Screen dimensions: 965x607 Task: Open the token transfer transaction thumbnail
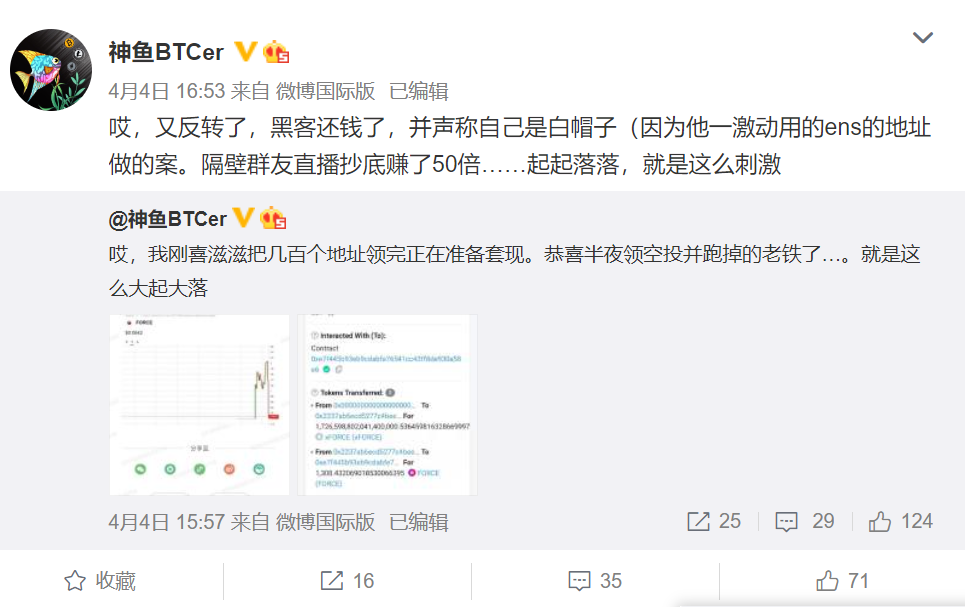[x=388, y=404]
